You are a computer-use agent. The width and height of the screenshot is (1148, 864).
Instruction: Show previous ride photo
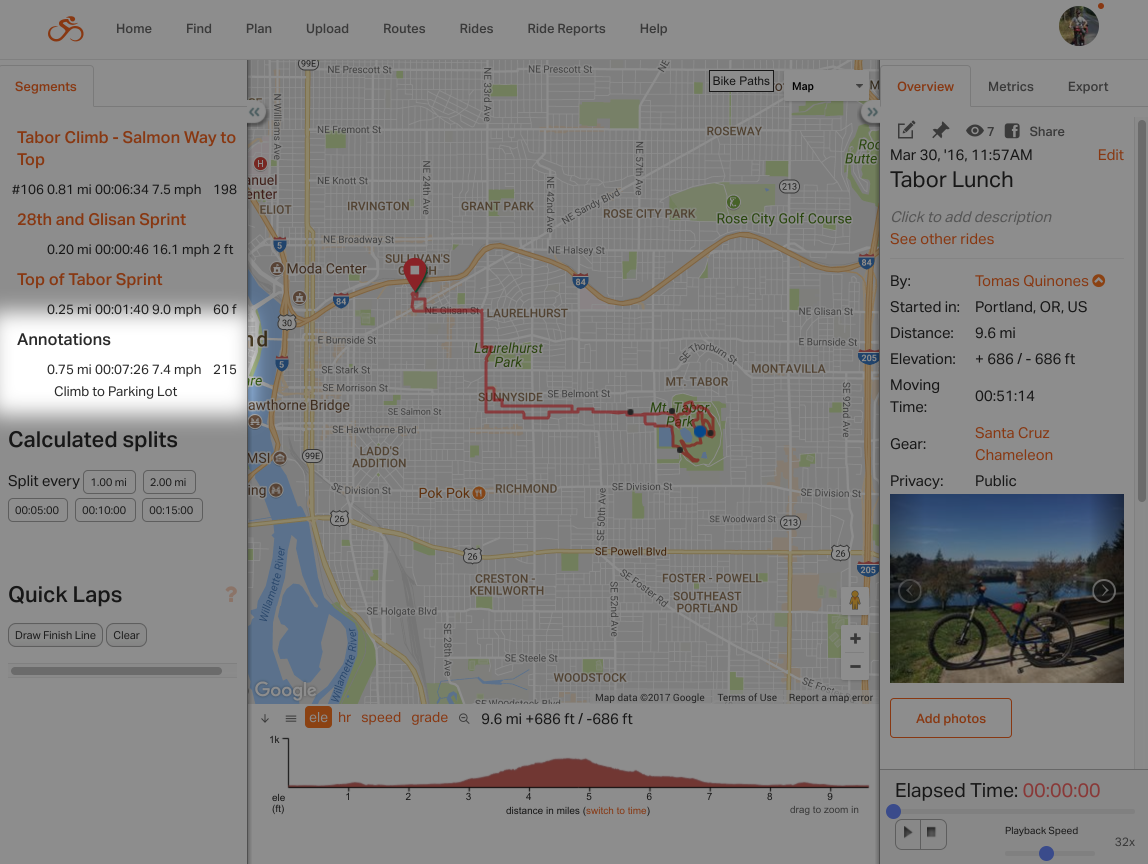tap(910, 590)
